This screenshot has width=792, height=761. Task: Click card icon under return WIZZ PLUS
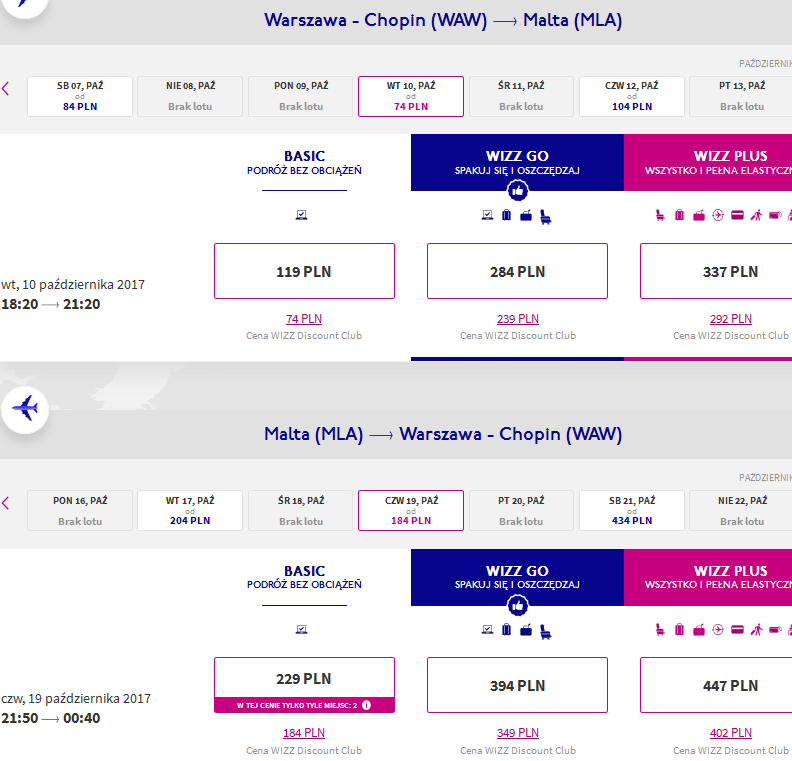click(x=737, y=630)
